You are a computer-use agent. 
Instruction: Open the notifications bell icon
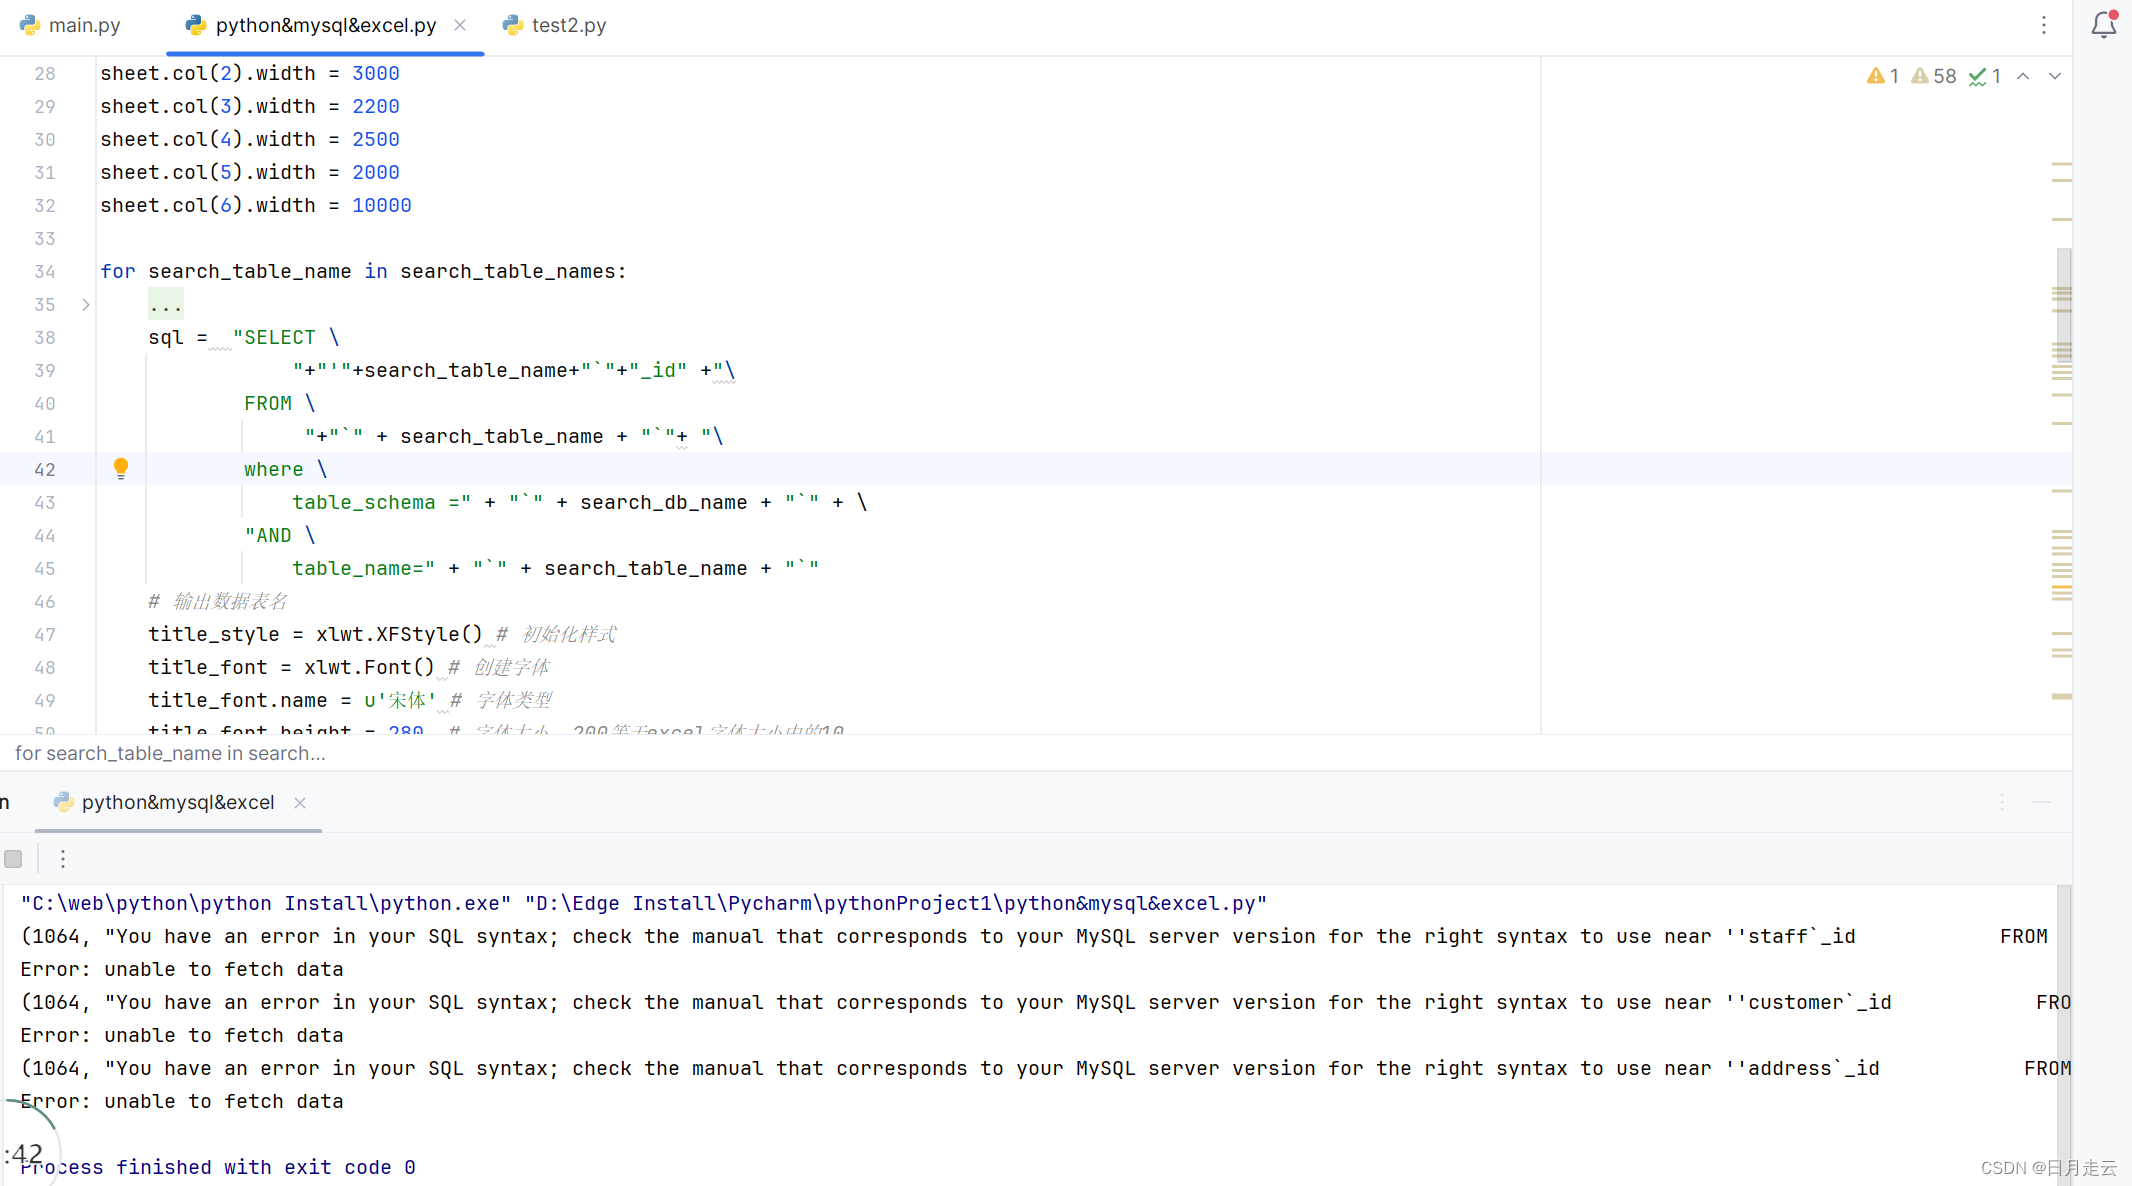[2103, 25]
